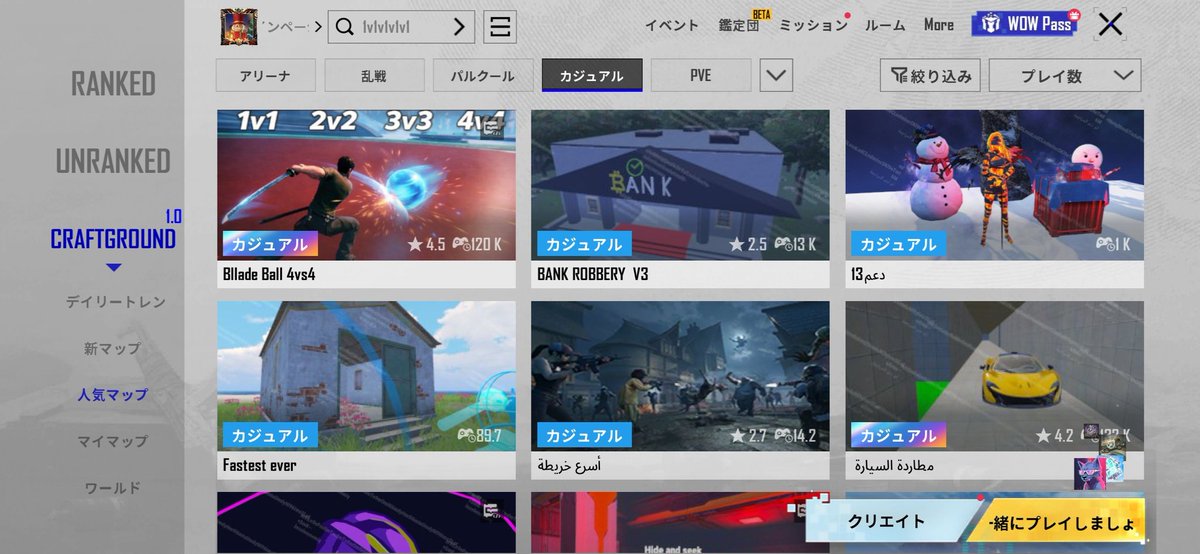Collapse the CRAFTGROUND submenu arrow
Viewport: 1200px width, 554px height.
pyautogui.click(x=114, y=267)
